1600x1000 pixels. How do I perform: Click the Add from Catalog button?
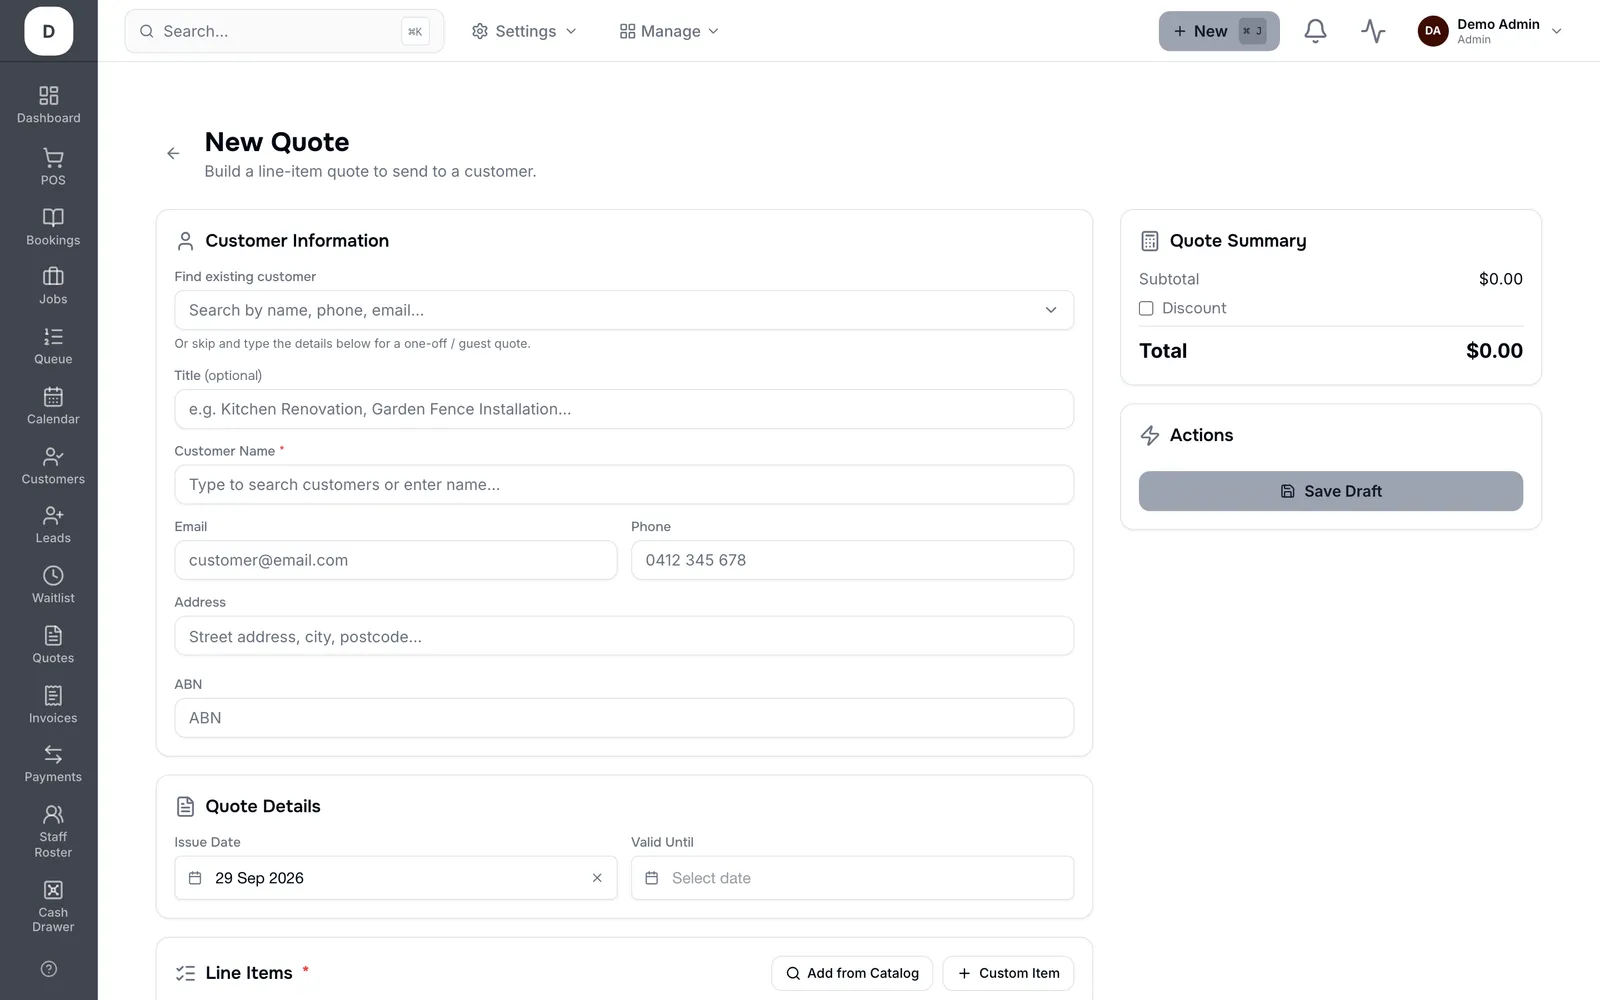852,973
